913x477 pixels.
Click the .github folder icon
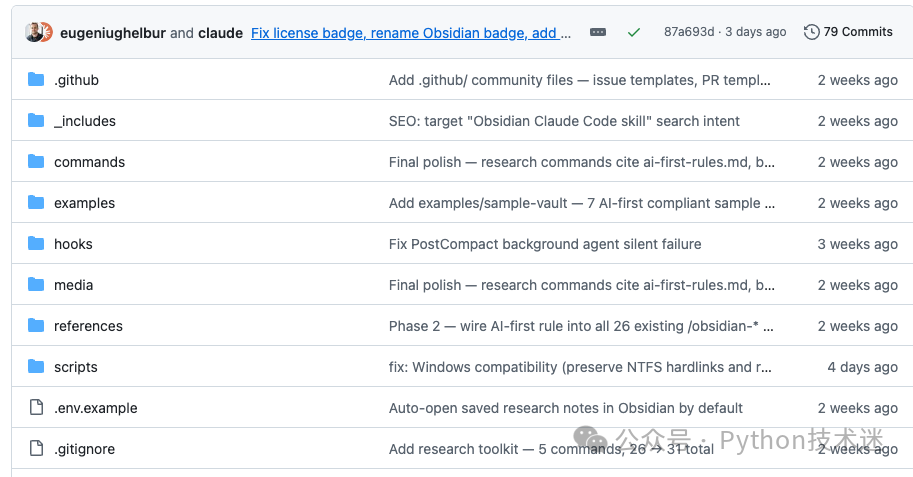36,79
